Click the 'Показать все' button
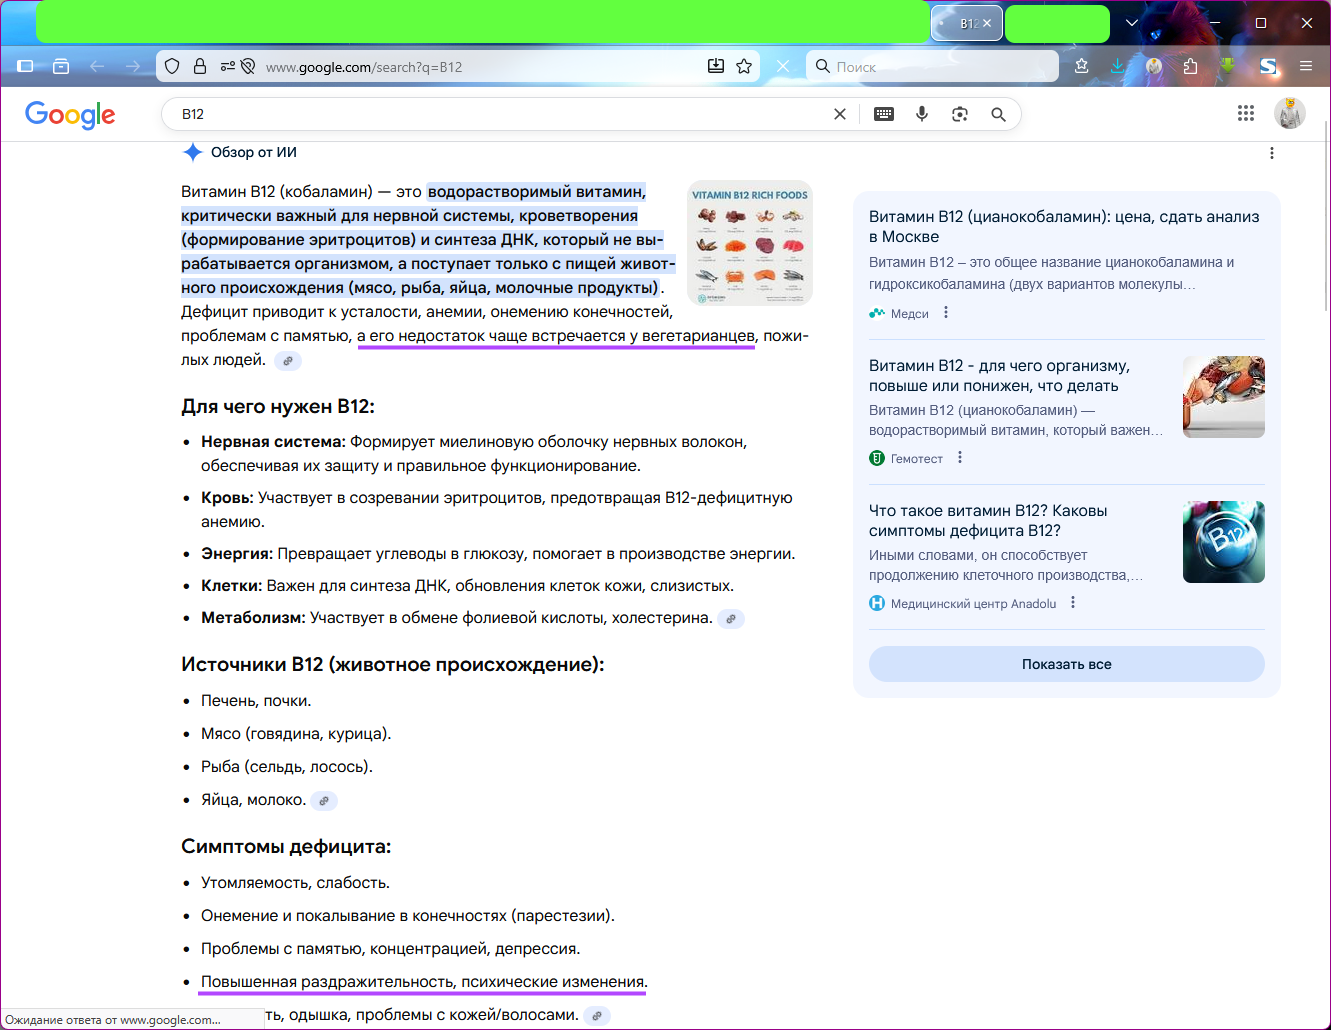This screenshot has width=1331, height=1030. [x=1067, y=664]
